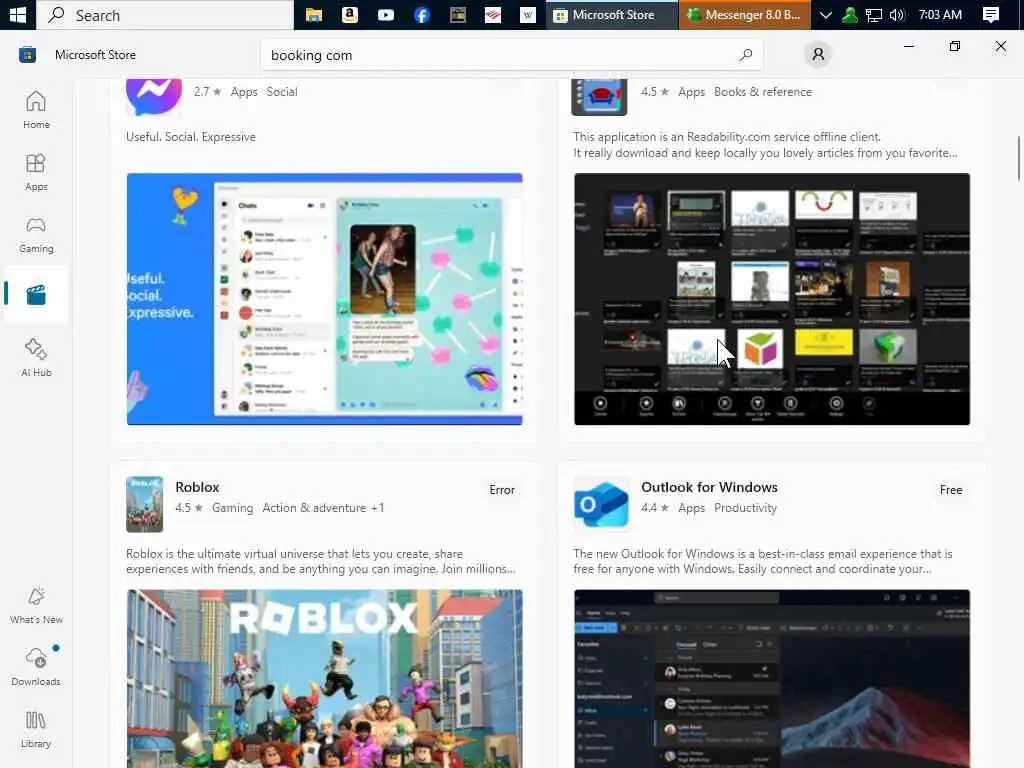Click the volume speaker icon in tray
The width and height of the screenshot is (1024, 768).
(897, 14)
